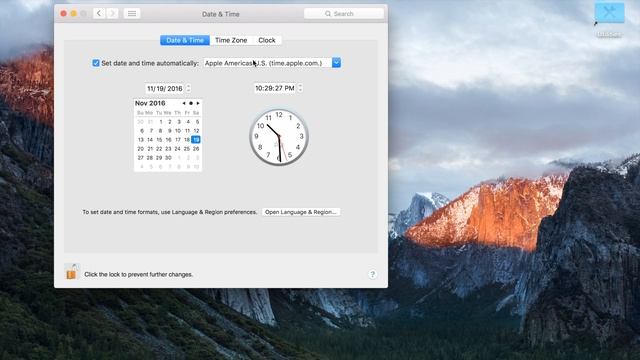Click the date field 11/19/2016

[x=165, y=89]
